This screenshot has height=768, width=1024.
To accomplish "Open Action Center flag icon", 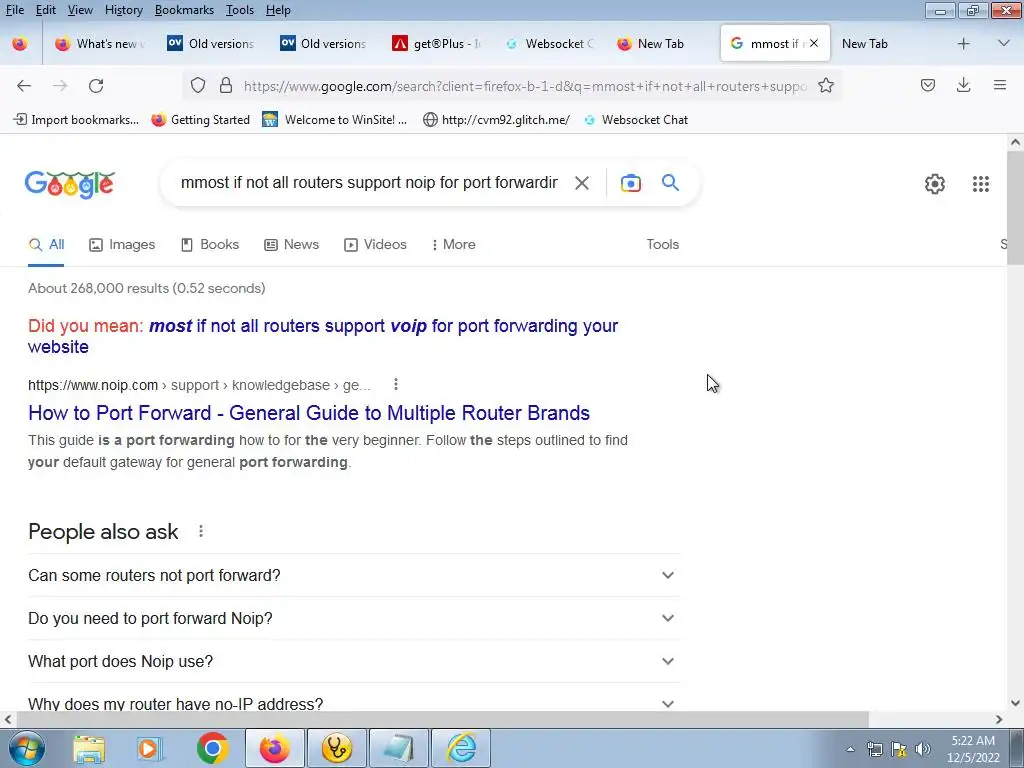I will [x=899, y=749].
